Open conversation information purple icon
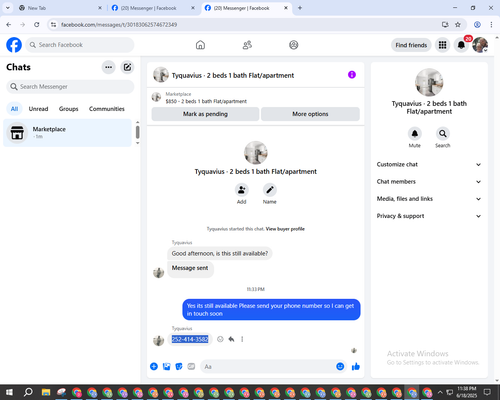Viewport: 500px width, 400px height. (352, 75)
